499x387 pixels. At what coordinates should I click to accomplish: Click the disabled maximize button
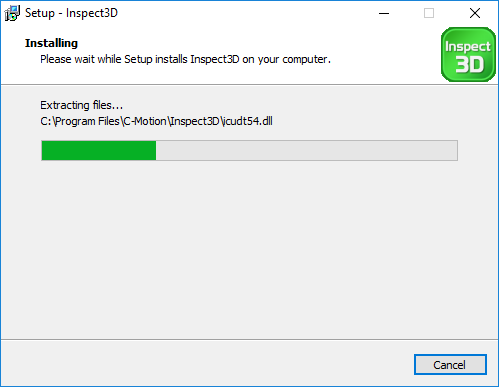pos(429,13)
